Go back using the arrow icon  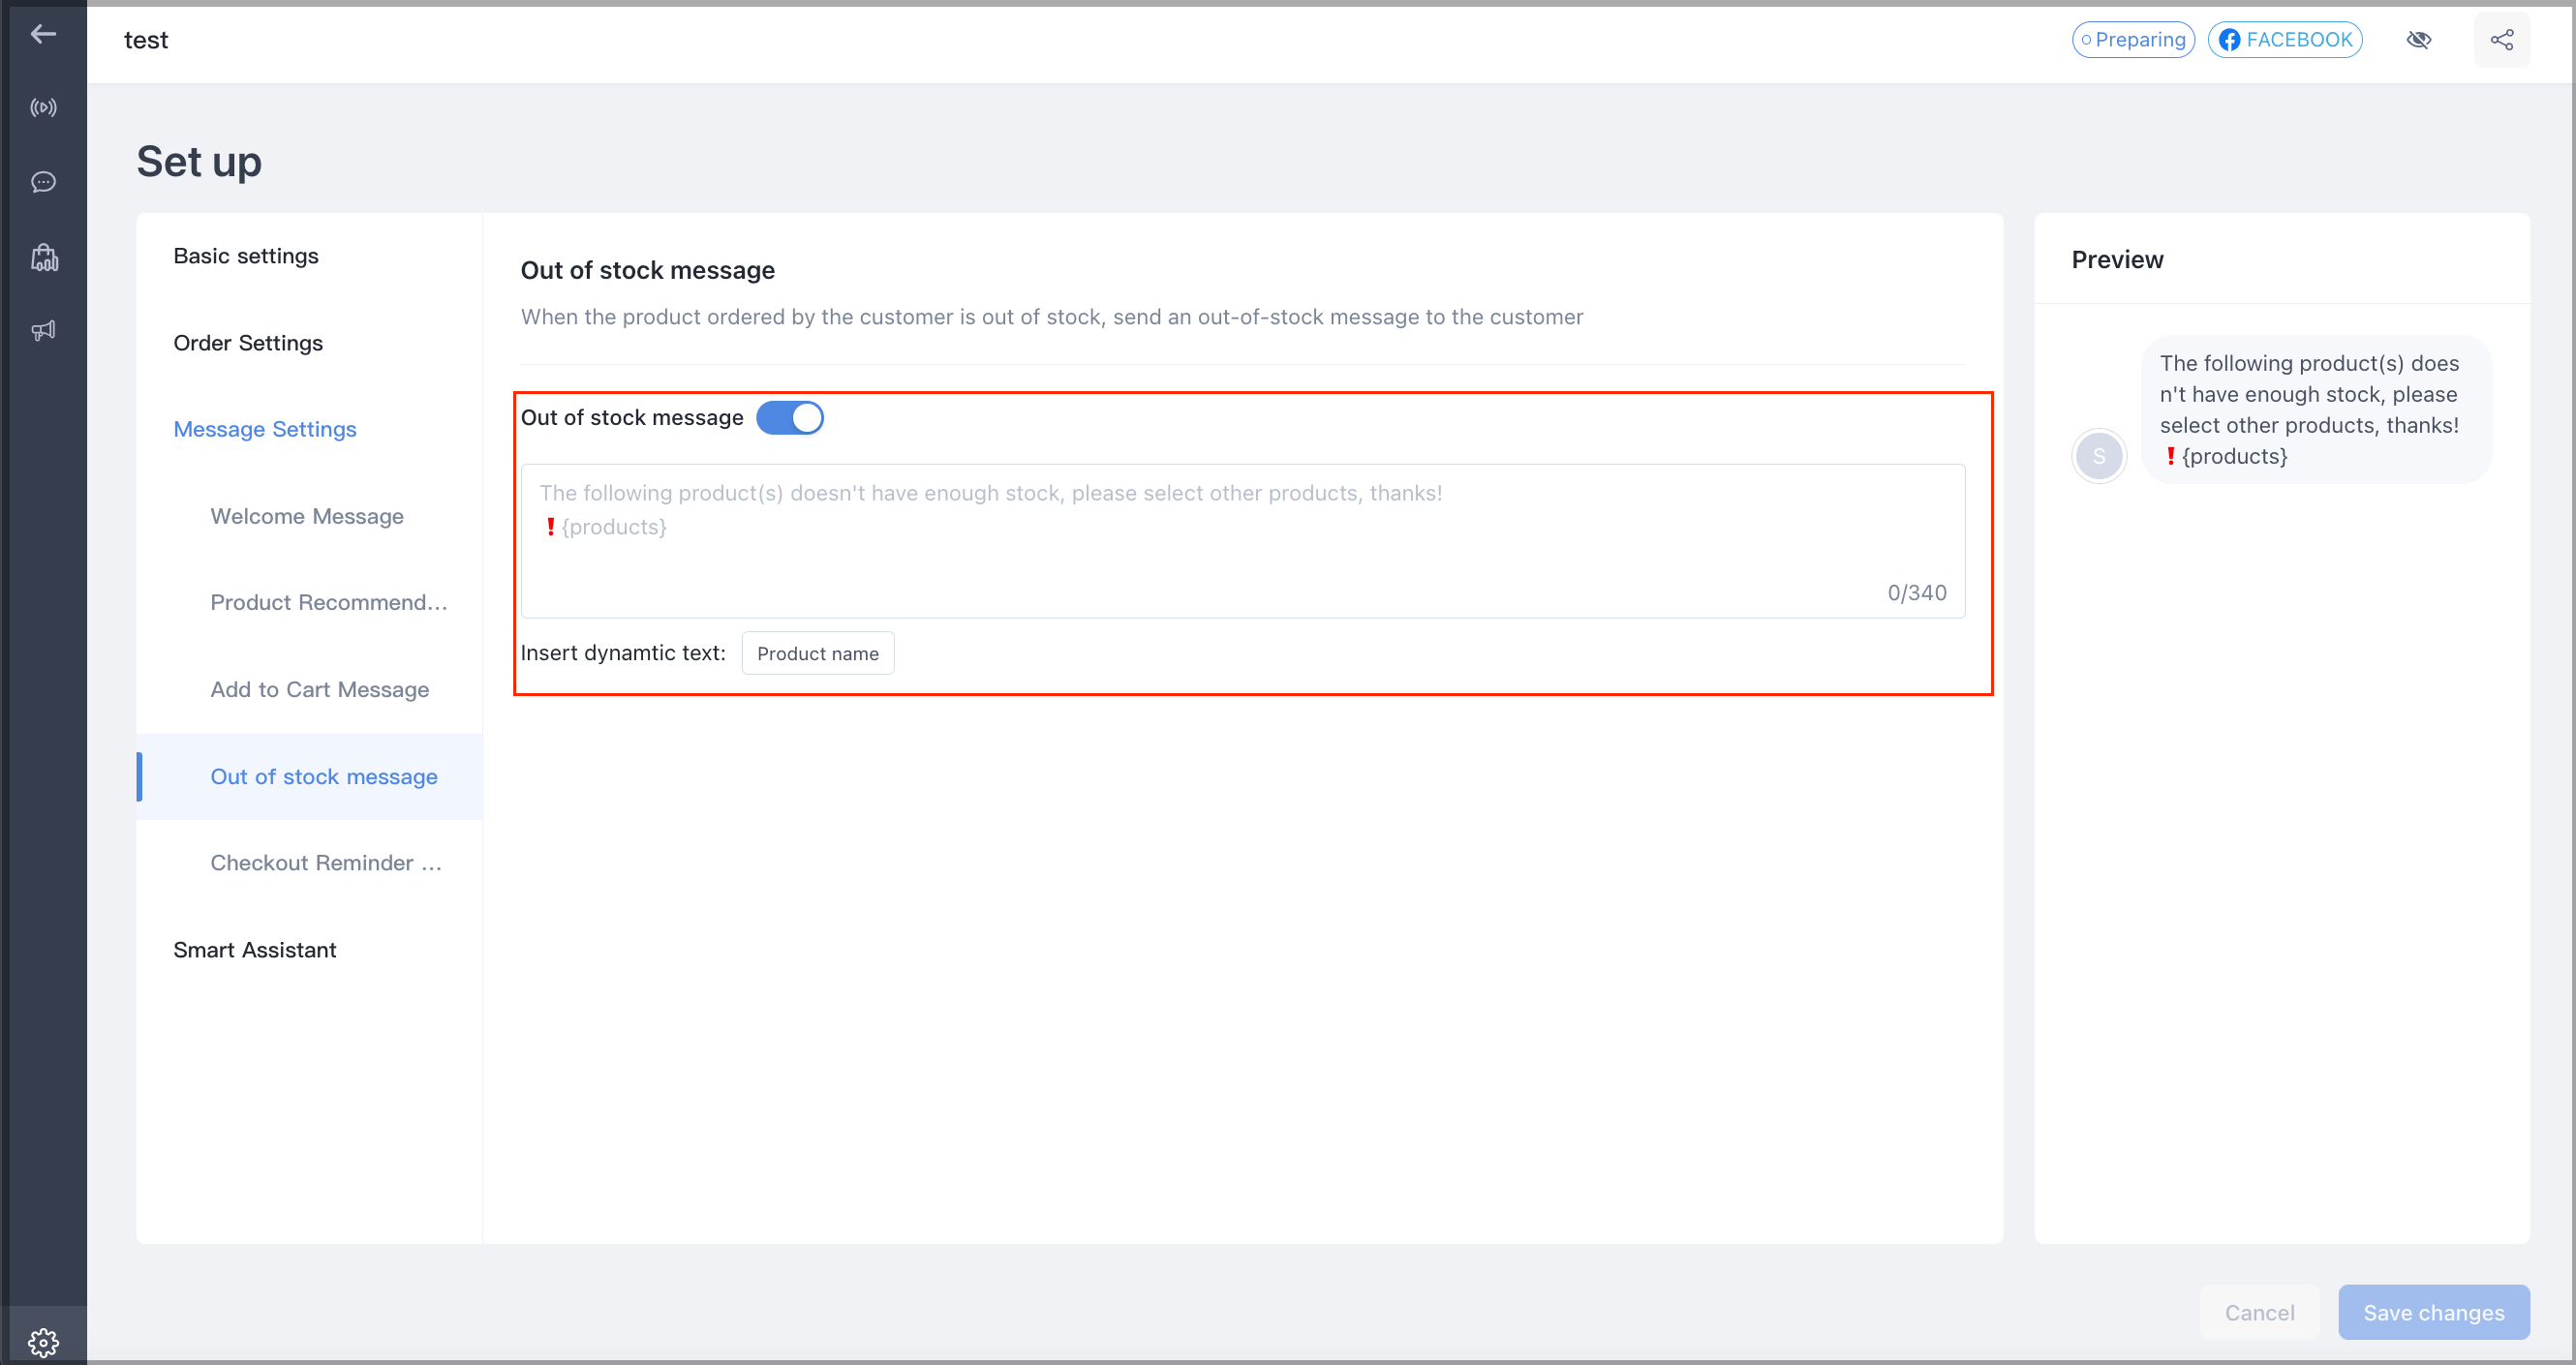(43, 34)
